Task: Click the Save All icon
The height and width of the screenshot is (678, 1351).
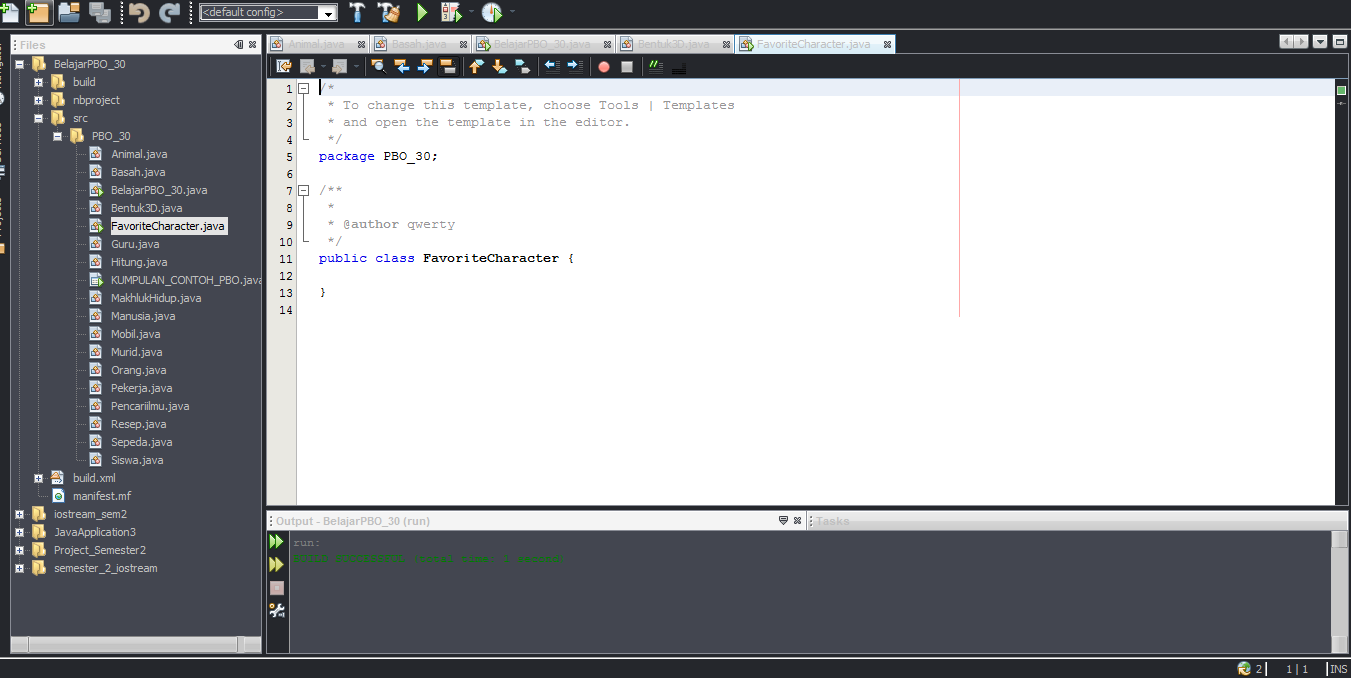Action: point(100,12)
